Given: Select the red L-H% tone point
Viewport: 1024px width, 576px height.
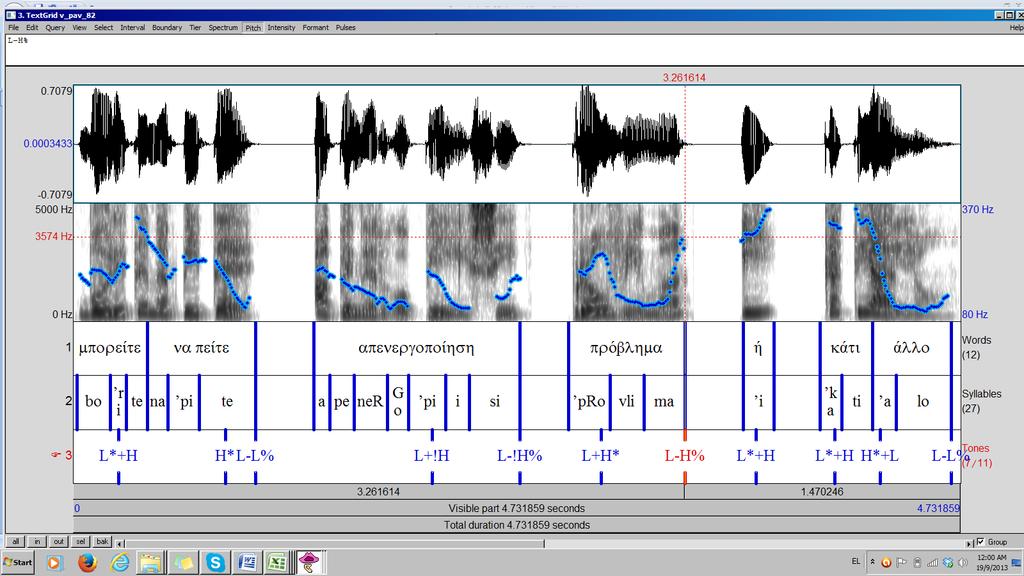Looking at the screenshot, I should (684, 456).
